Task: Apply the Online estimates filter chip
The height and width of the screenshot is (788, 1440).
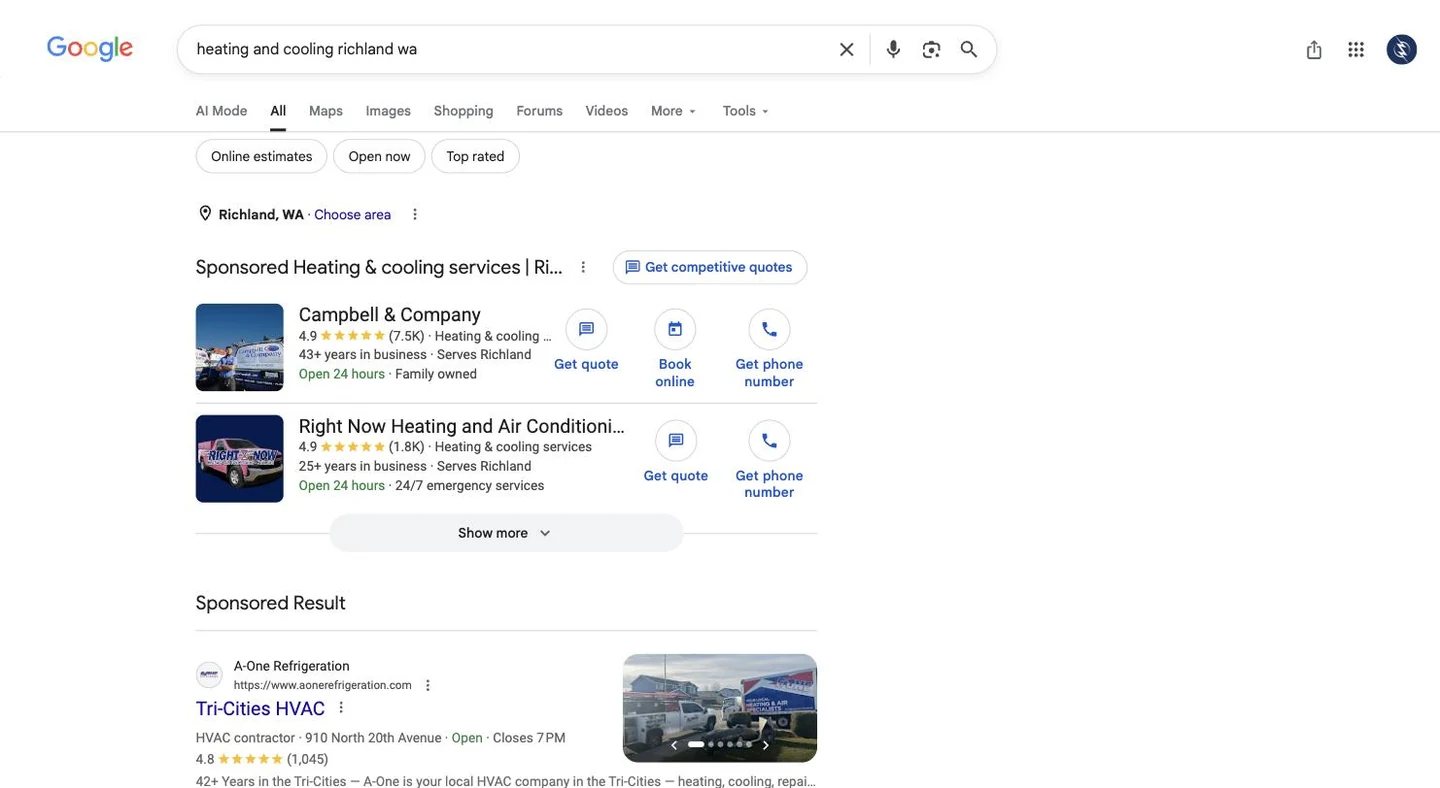Action: point(261,156)
